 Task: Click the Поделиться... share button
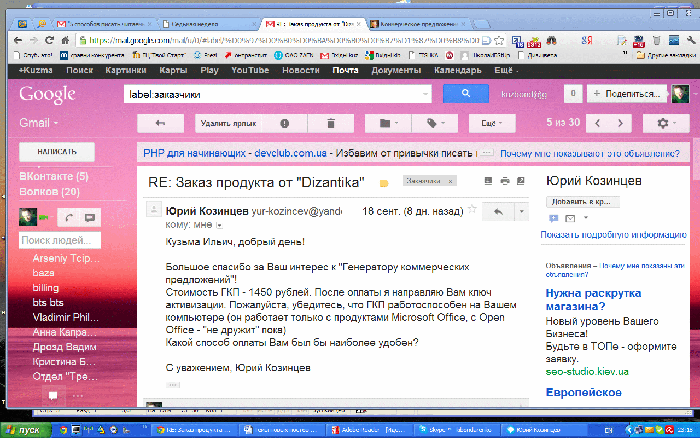627,94
